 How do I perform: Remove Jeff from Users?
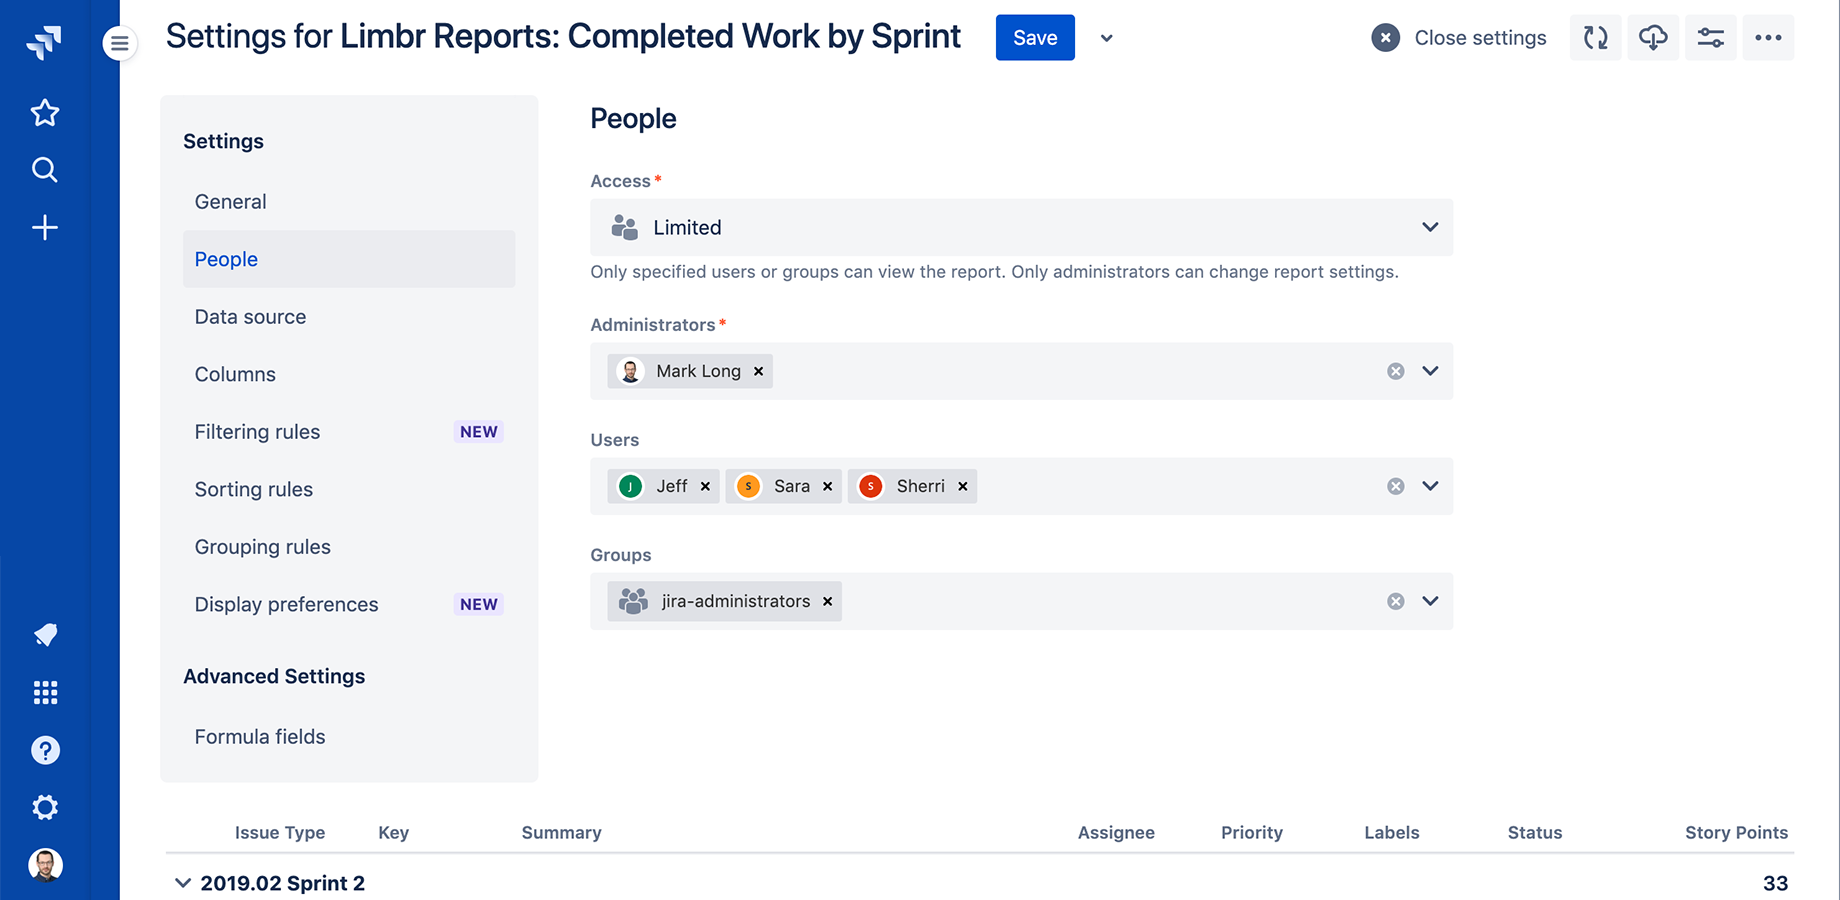click(x=705, y=486)
